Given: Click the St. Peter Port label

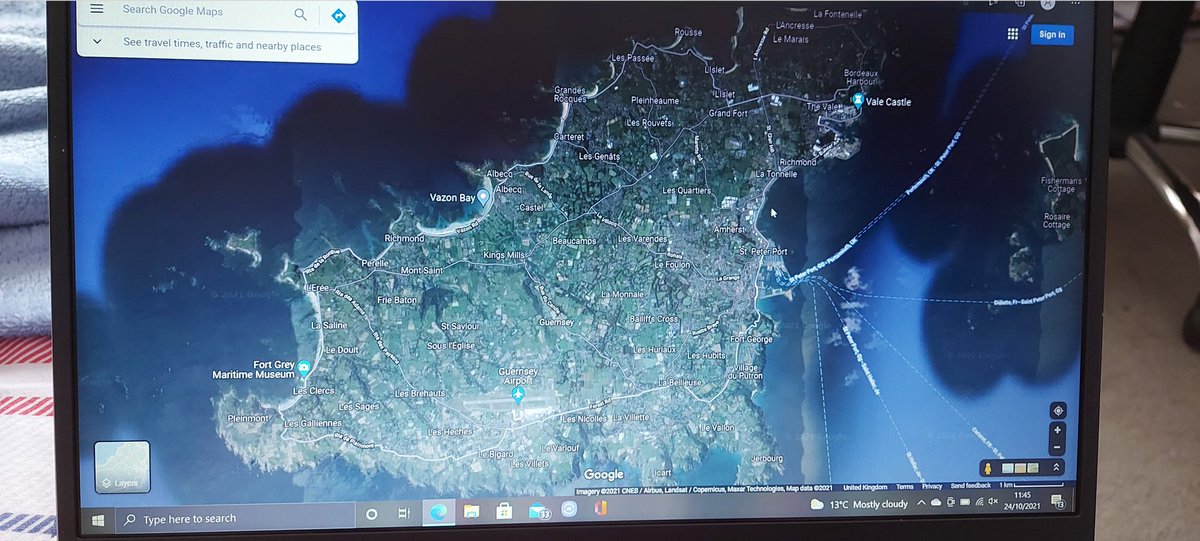Looking at the screenshot, I should click(762, 251).
